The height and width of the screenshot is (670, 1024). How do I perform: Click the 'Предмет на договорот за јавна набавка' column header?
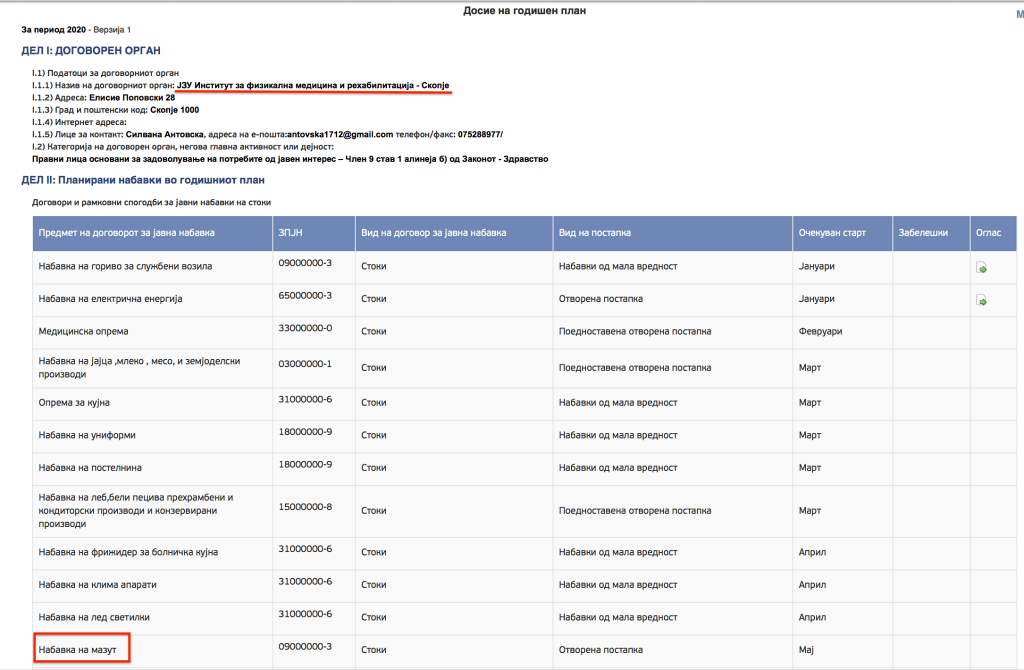point(152,233)
